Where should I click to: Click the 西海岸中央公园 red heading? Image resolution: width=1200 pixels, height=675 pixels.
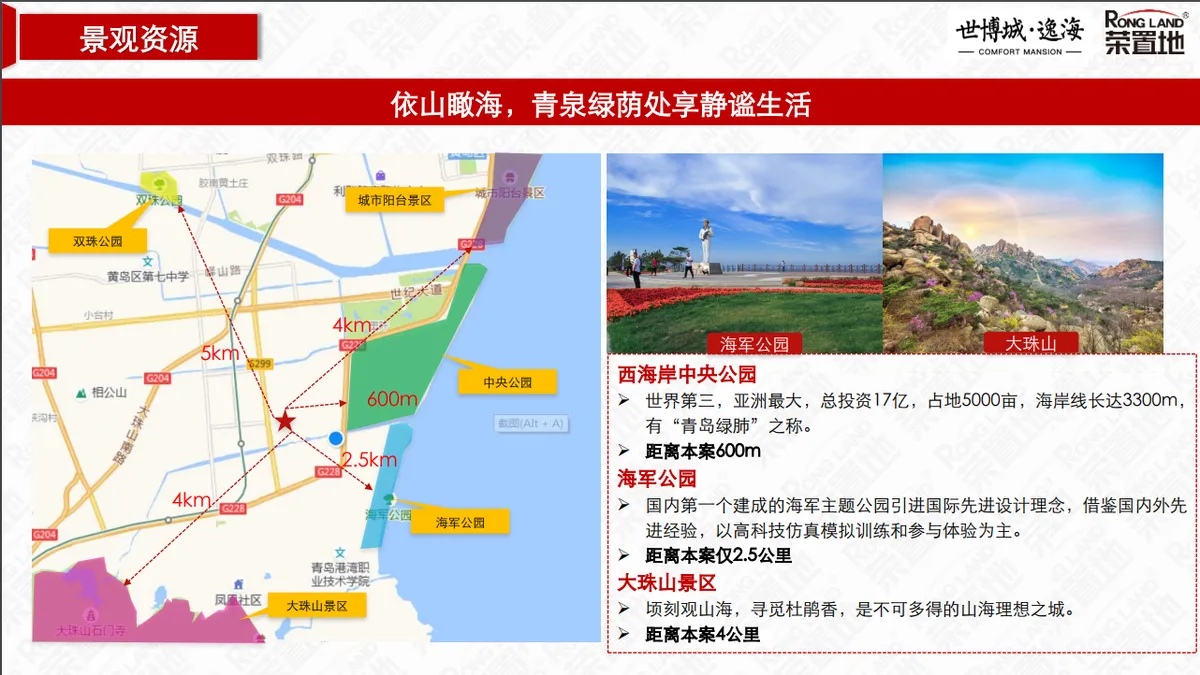686,375
